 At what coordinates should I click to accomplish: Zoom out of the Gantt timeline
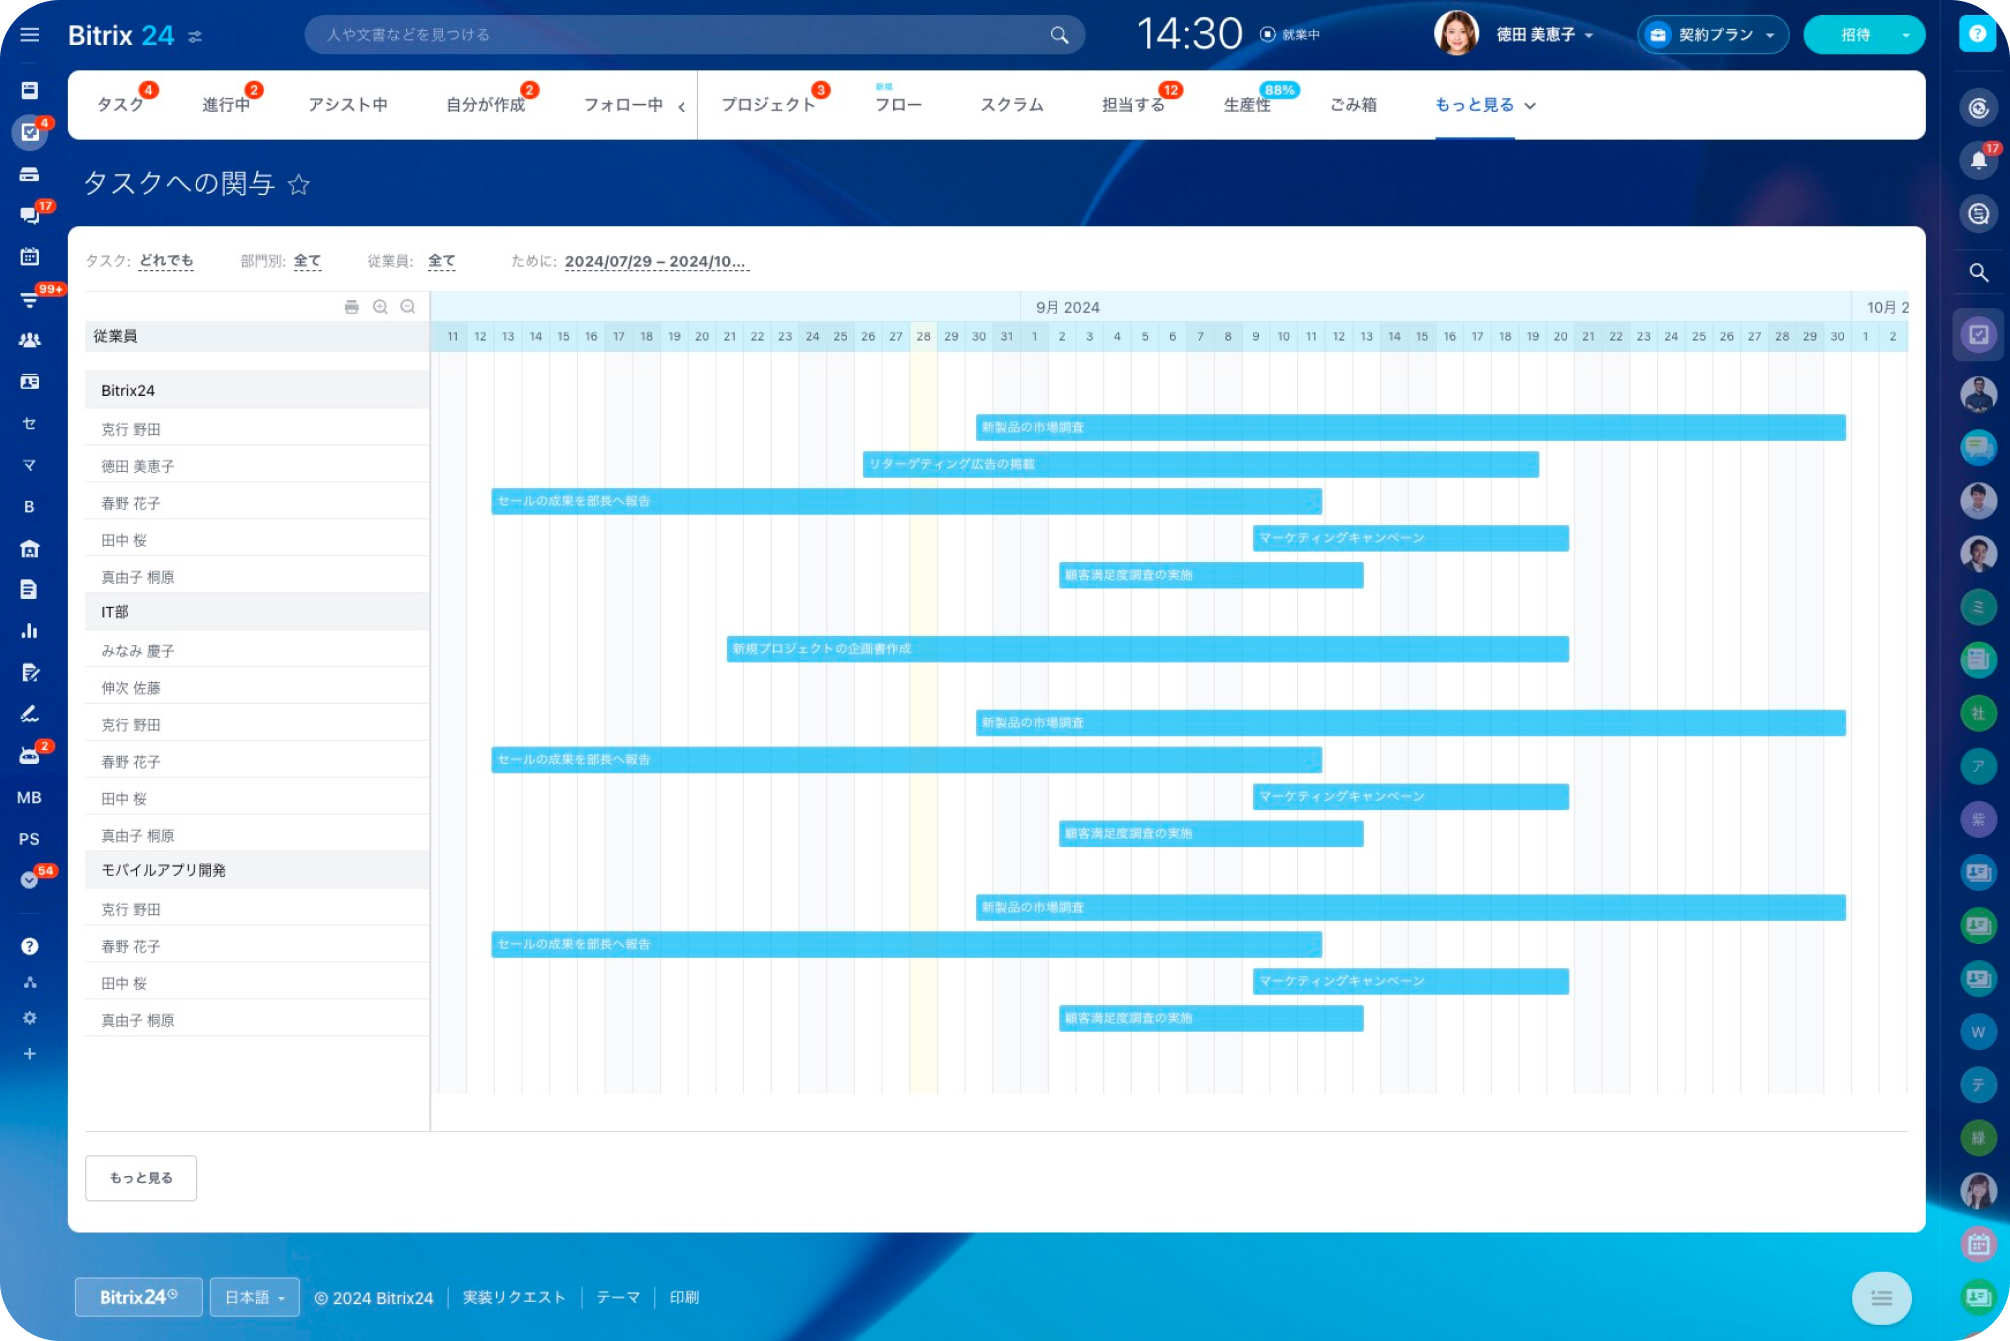point(408,307)
